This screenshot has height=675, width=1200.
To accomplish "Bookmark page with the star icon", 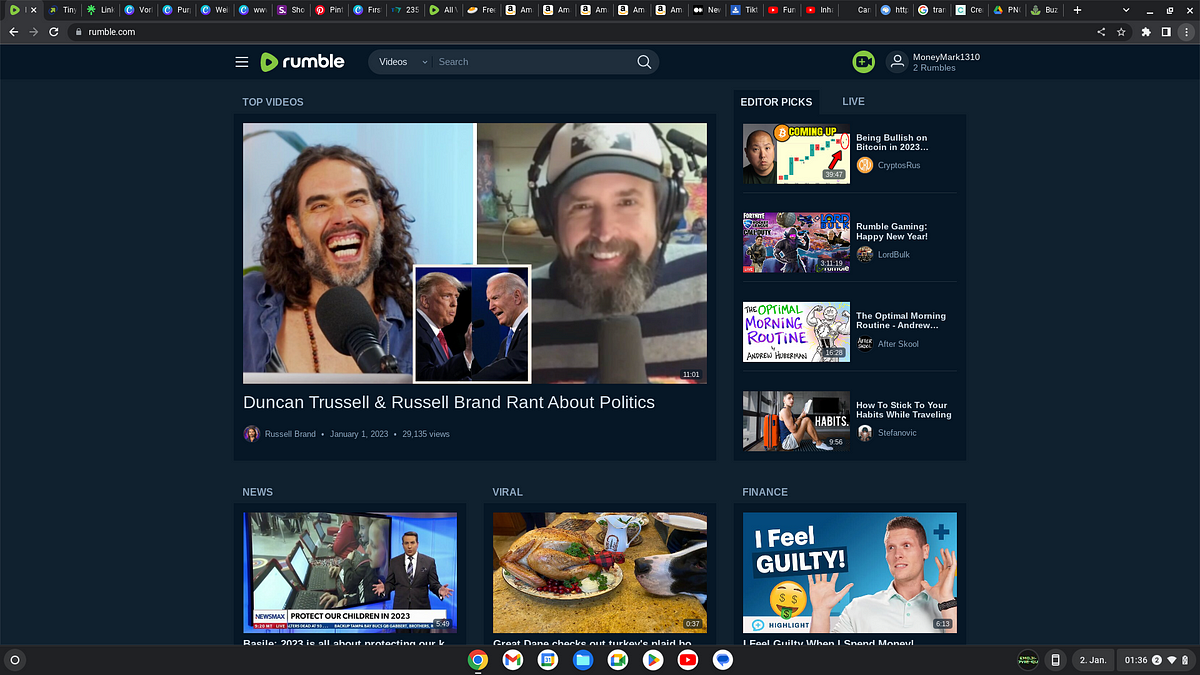I will pos(1121,32).
